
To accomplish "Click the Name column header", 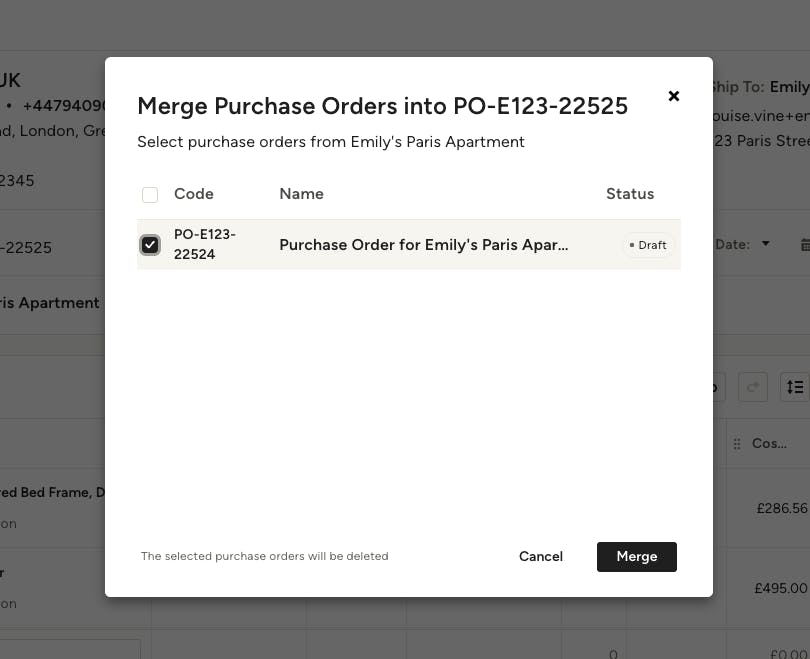I will (301, 194).
